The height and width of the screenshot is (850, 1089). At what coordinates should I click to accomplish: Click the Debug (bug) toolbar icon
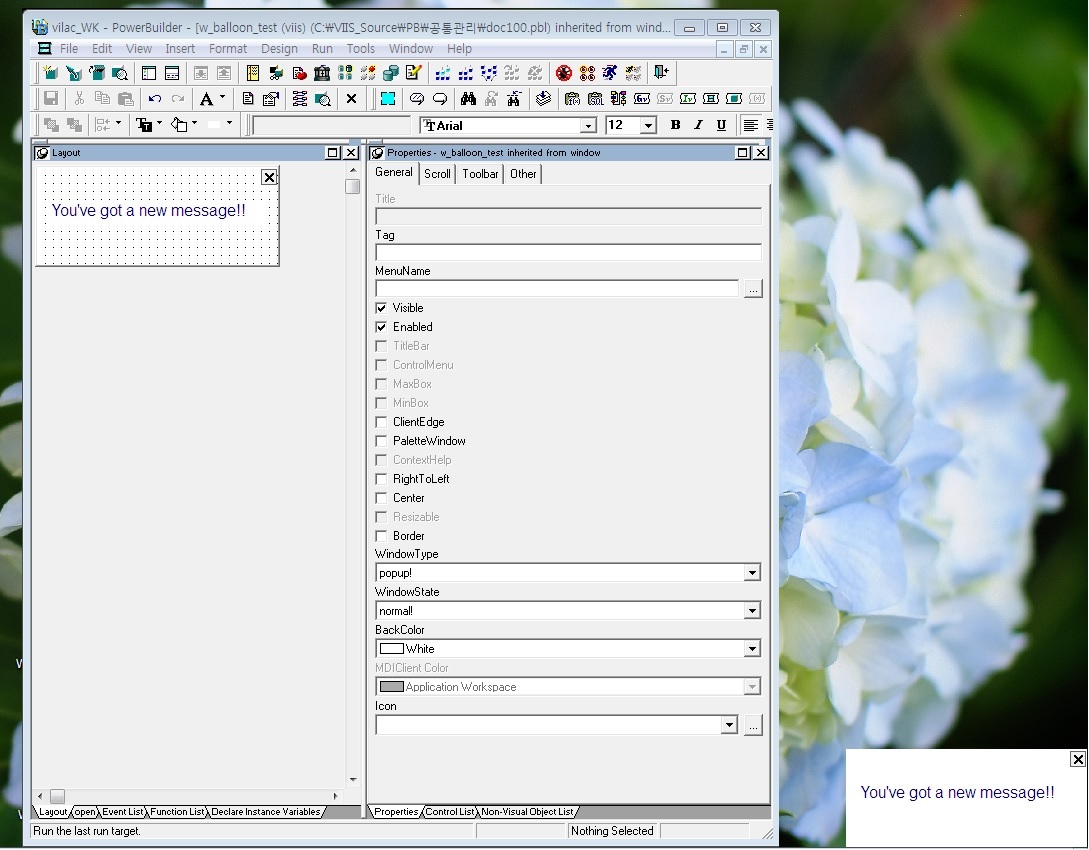pyautogui.click(x=564, y=73)
